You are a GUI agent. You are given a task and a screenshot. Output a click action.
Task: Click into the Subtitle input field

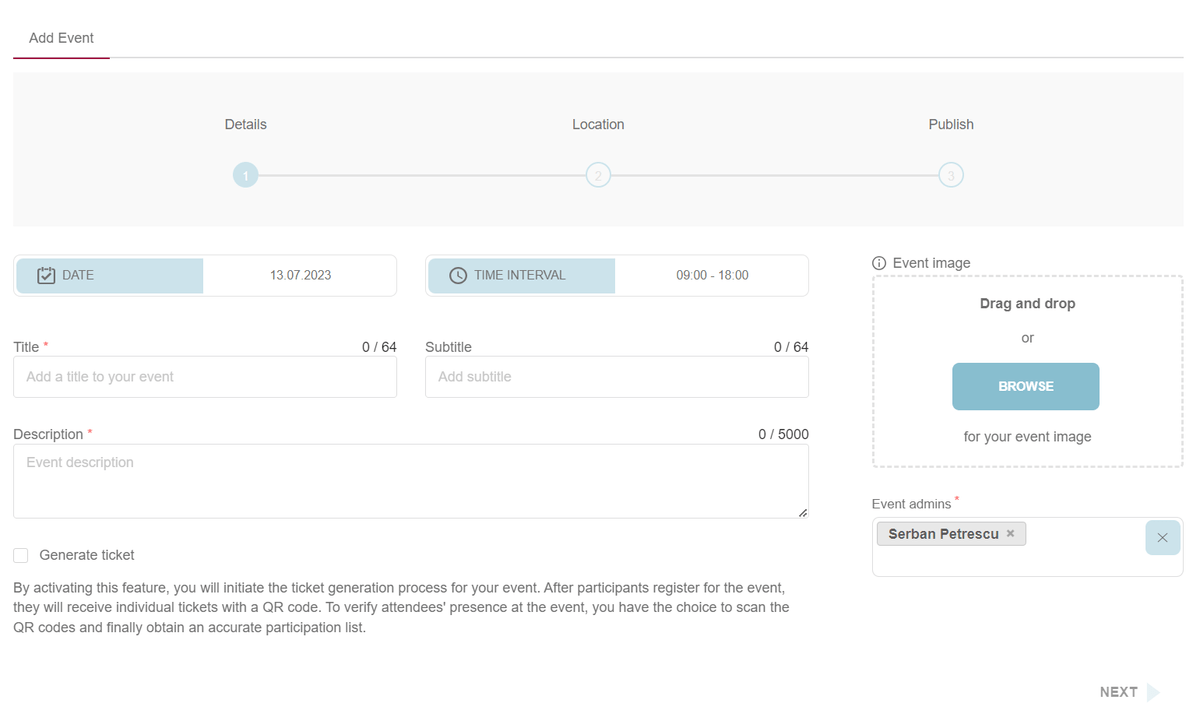617,377
